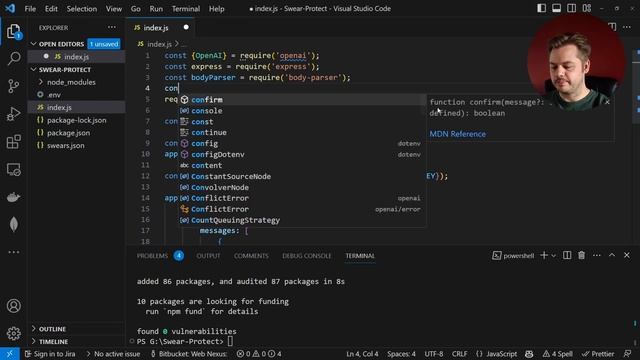Open the Manage gear menu
This screenshot has height=360, width=640.
13,333
